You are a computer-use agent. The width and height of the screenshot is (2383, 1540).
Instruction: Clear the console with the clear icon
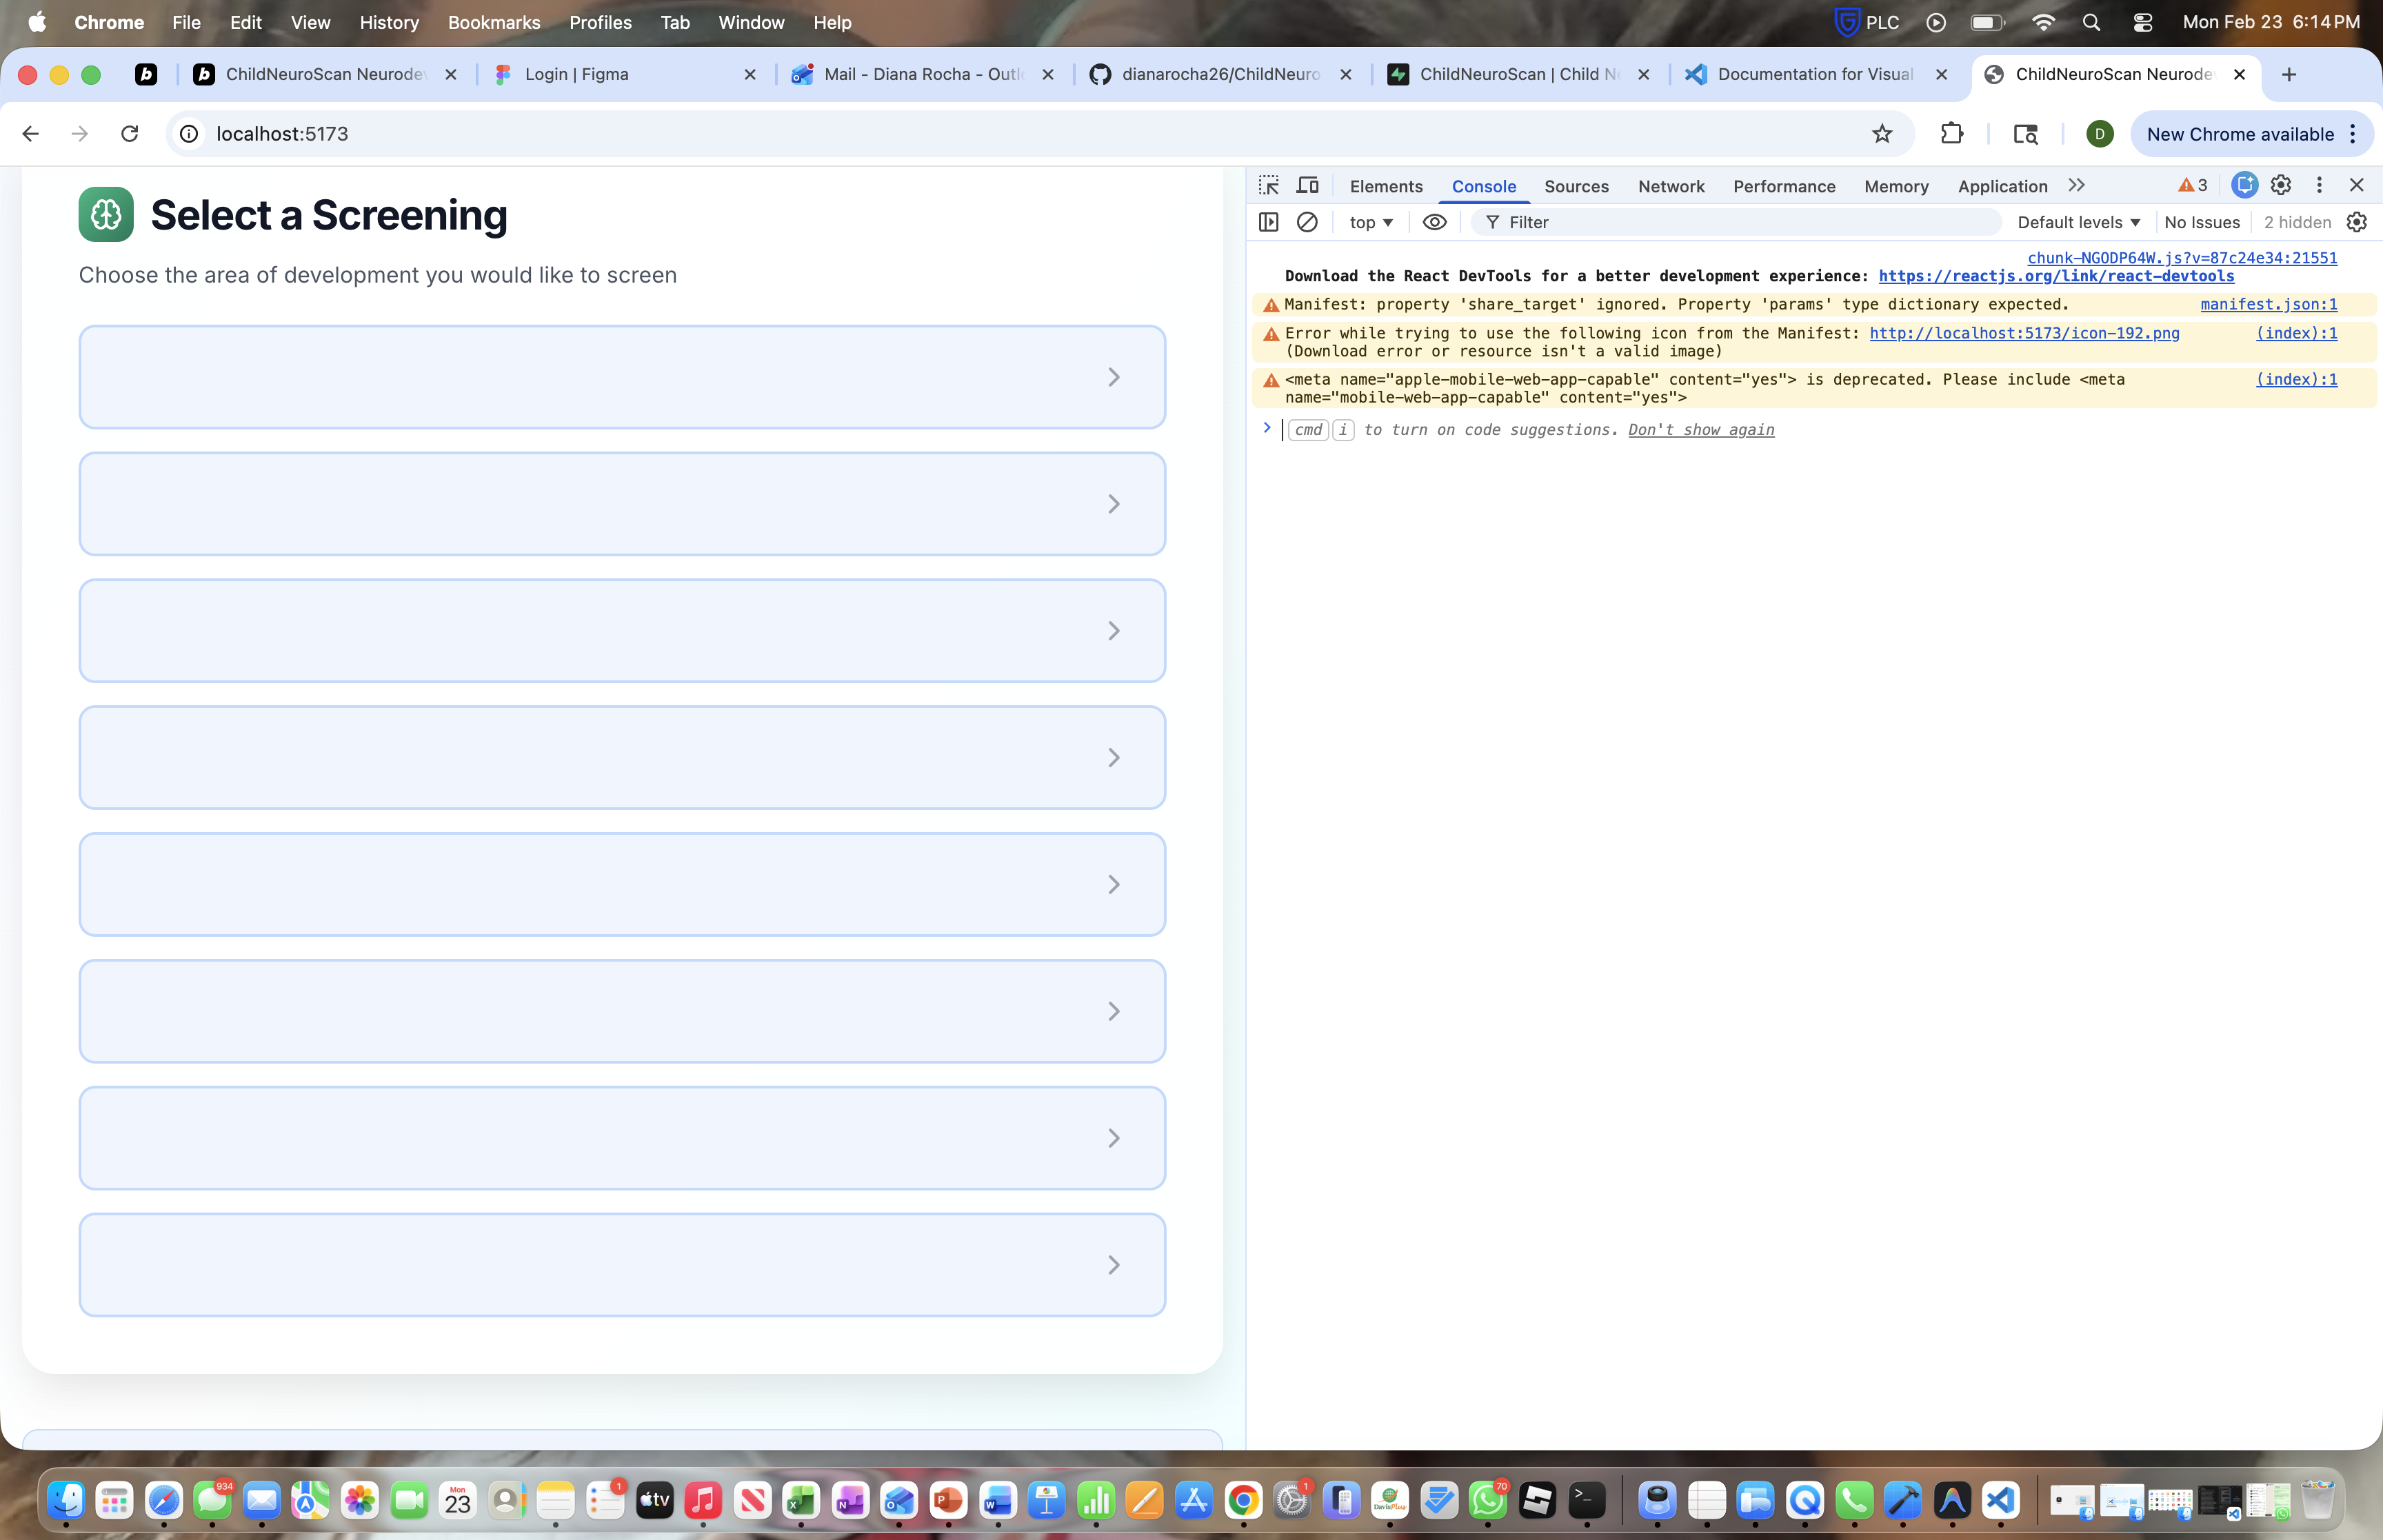coord(1307,222)
